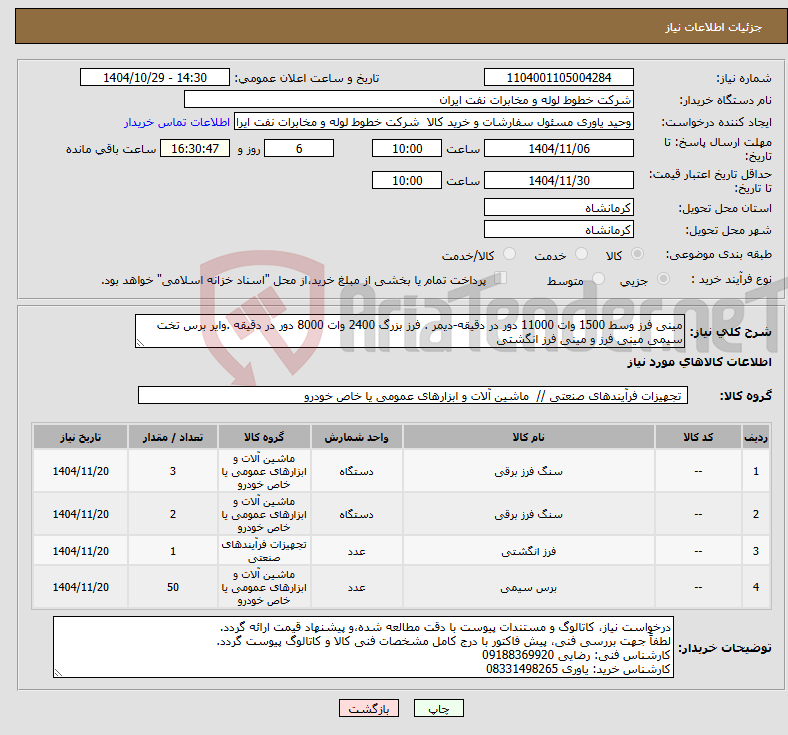788x735 pixels.
Task: Click column header تاریخ نیاز
Action: [80, 437]
